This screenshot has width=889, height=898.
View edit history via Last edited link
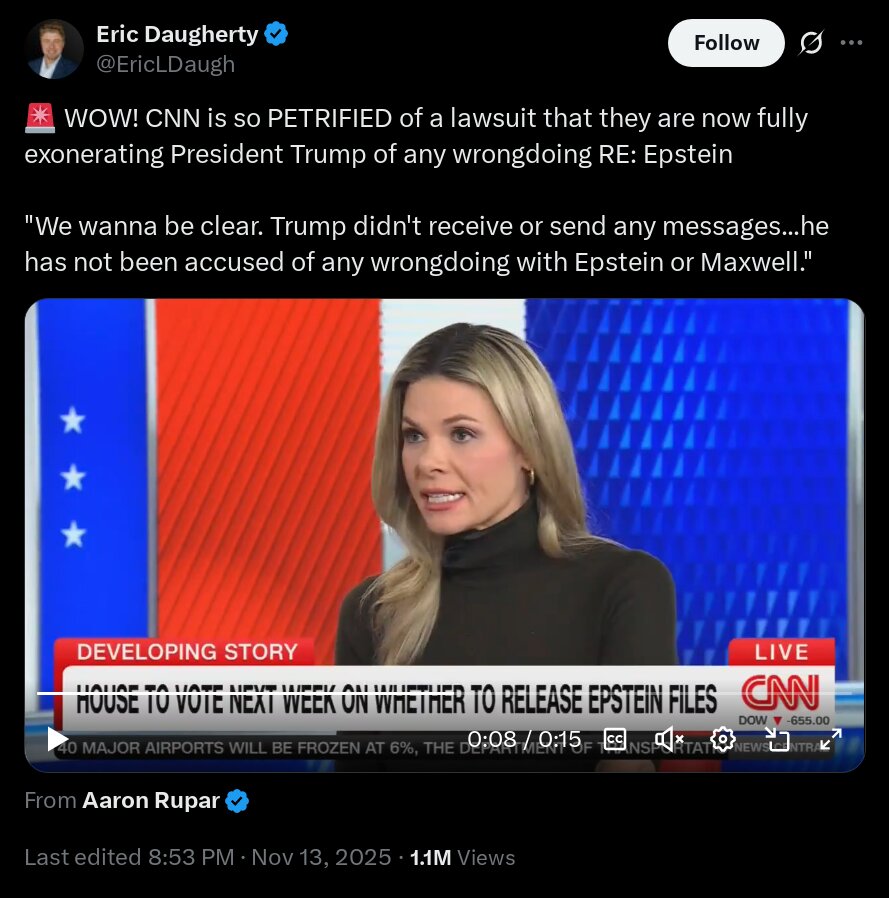click(129, 857)
